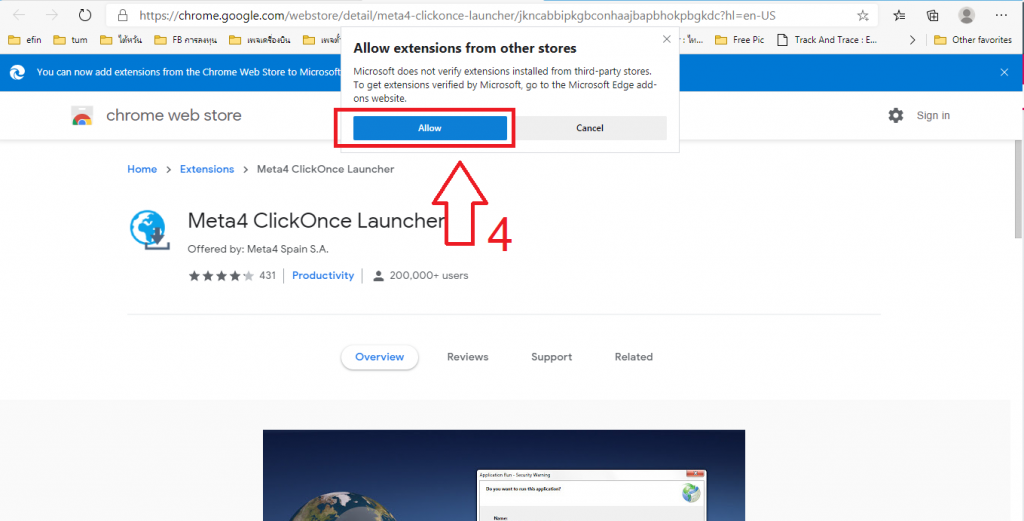1024x521 pixels.
Task: Go to the Home breadcrumb
Action: point(142,169)
